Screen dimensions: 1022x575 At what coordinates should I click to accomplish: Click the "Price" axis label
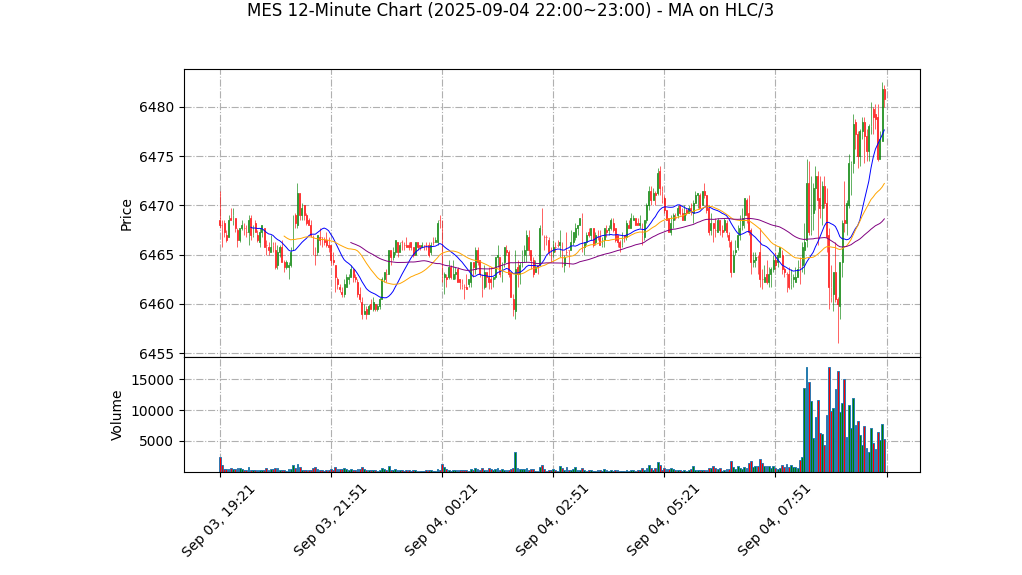point(126,215)
